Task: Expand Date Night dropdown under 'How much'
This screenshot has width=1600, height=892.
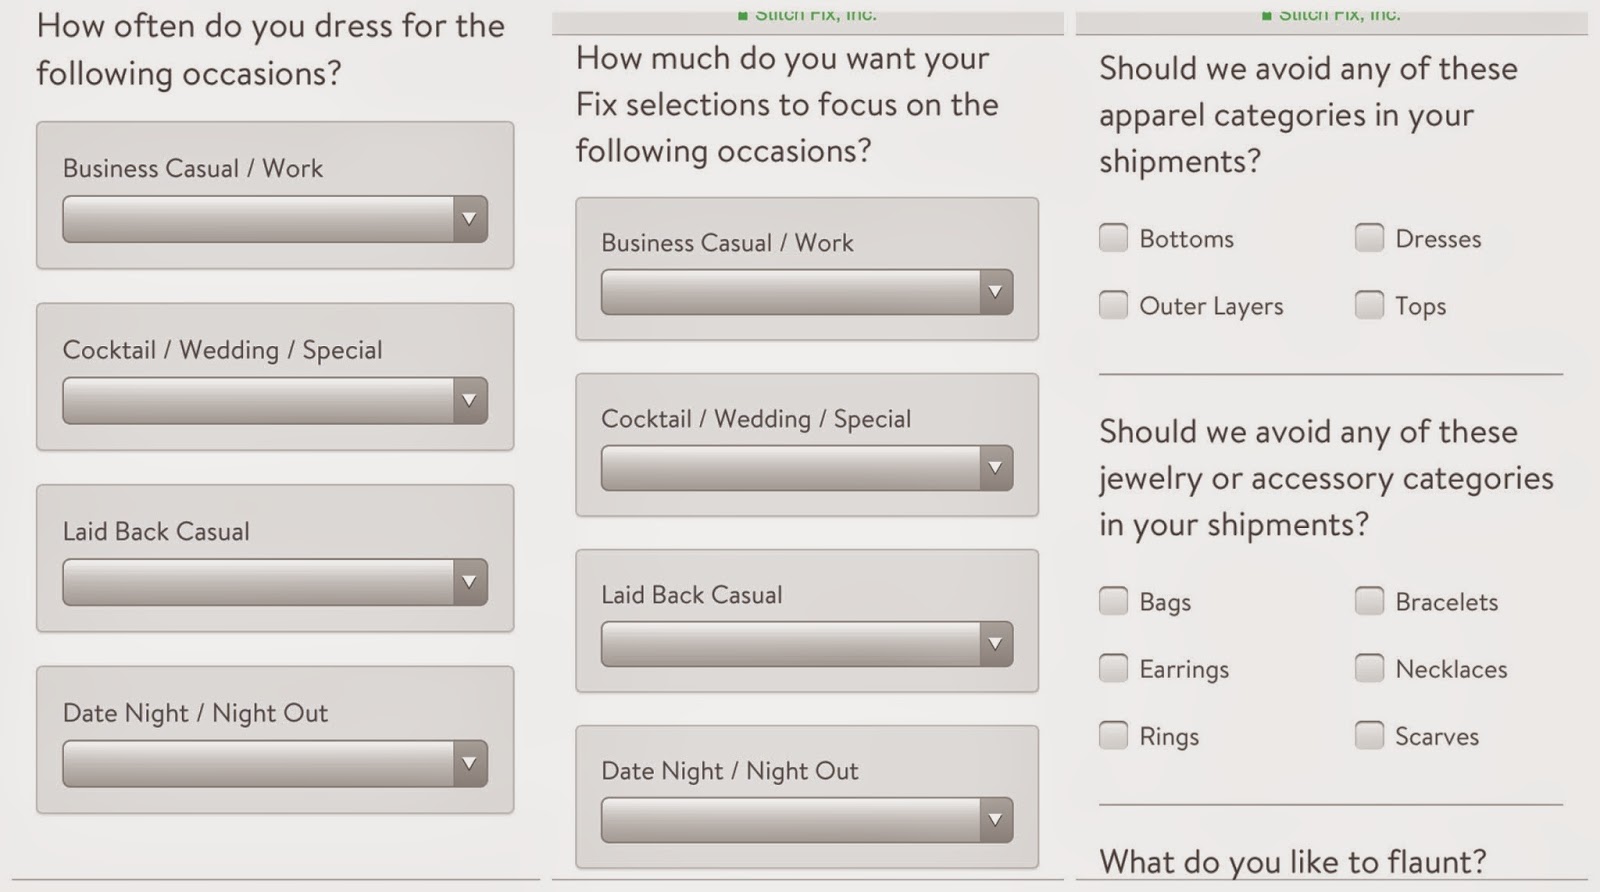Action: (x=806, y=820)
